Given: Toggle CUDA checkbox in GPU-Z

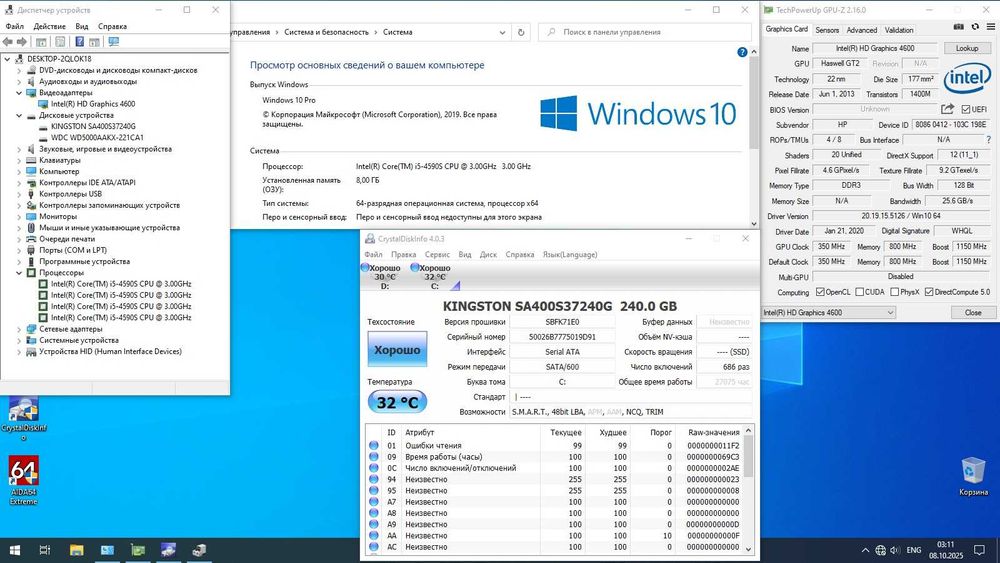Looking at the screenshot, I should click(x=860, y=292).
